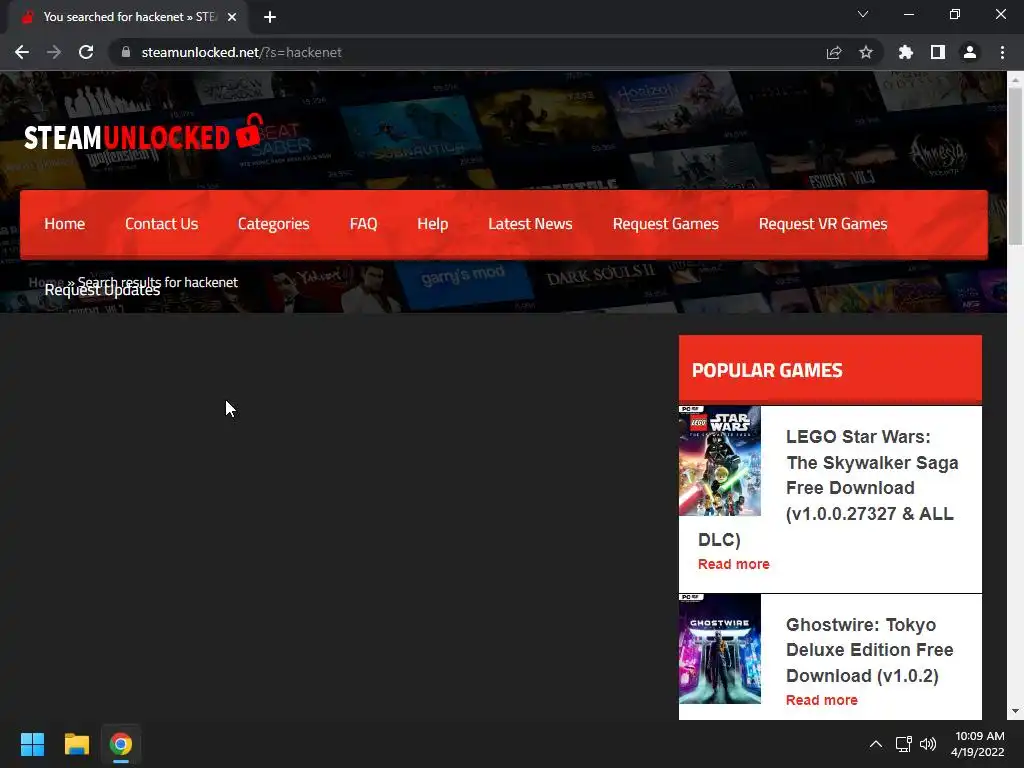Click the page vertical scrollbar thumb

coord(1015,167)
